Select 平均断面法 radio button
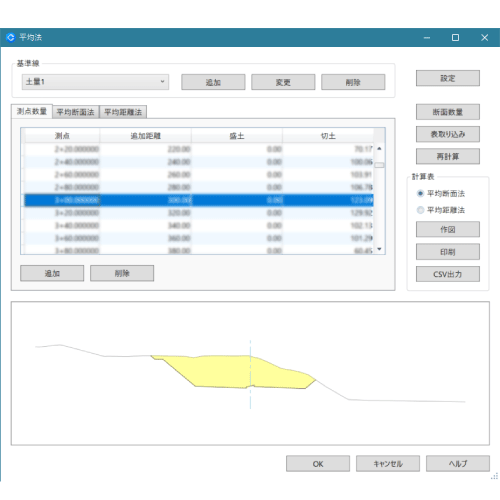 (x=420, y=193)
